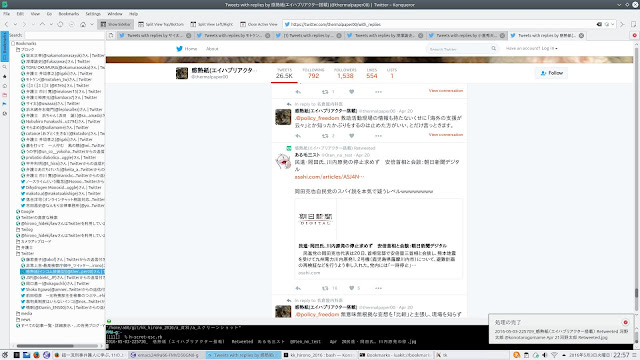Switch to the first Tweets with replies tab
The height and width of the screenshot is (360, 640).
pos(155,36)
